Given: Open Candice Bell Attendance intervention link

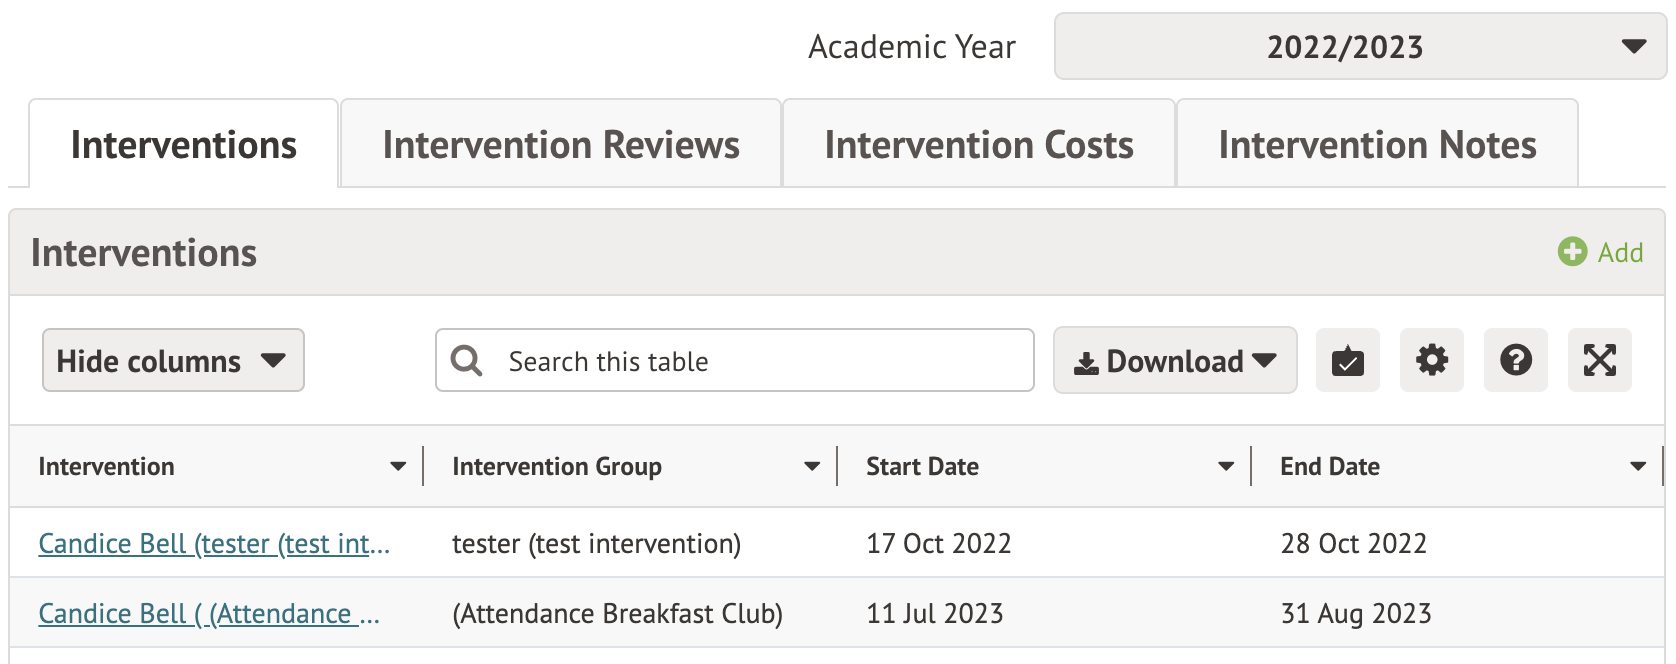Looking at the screenshot, I should coord(209,614).
